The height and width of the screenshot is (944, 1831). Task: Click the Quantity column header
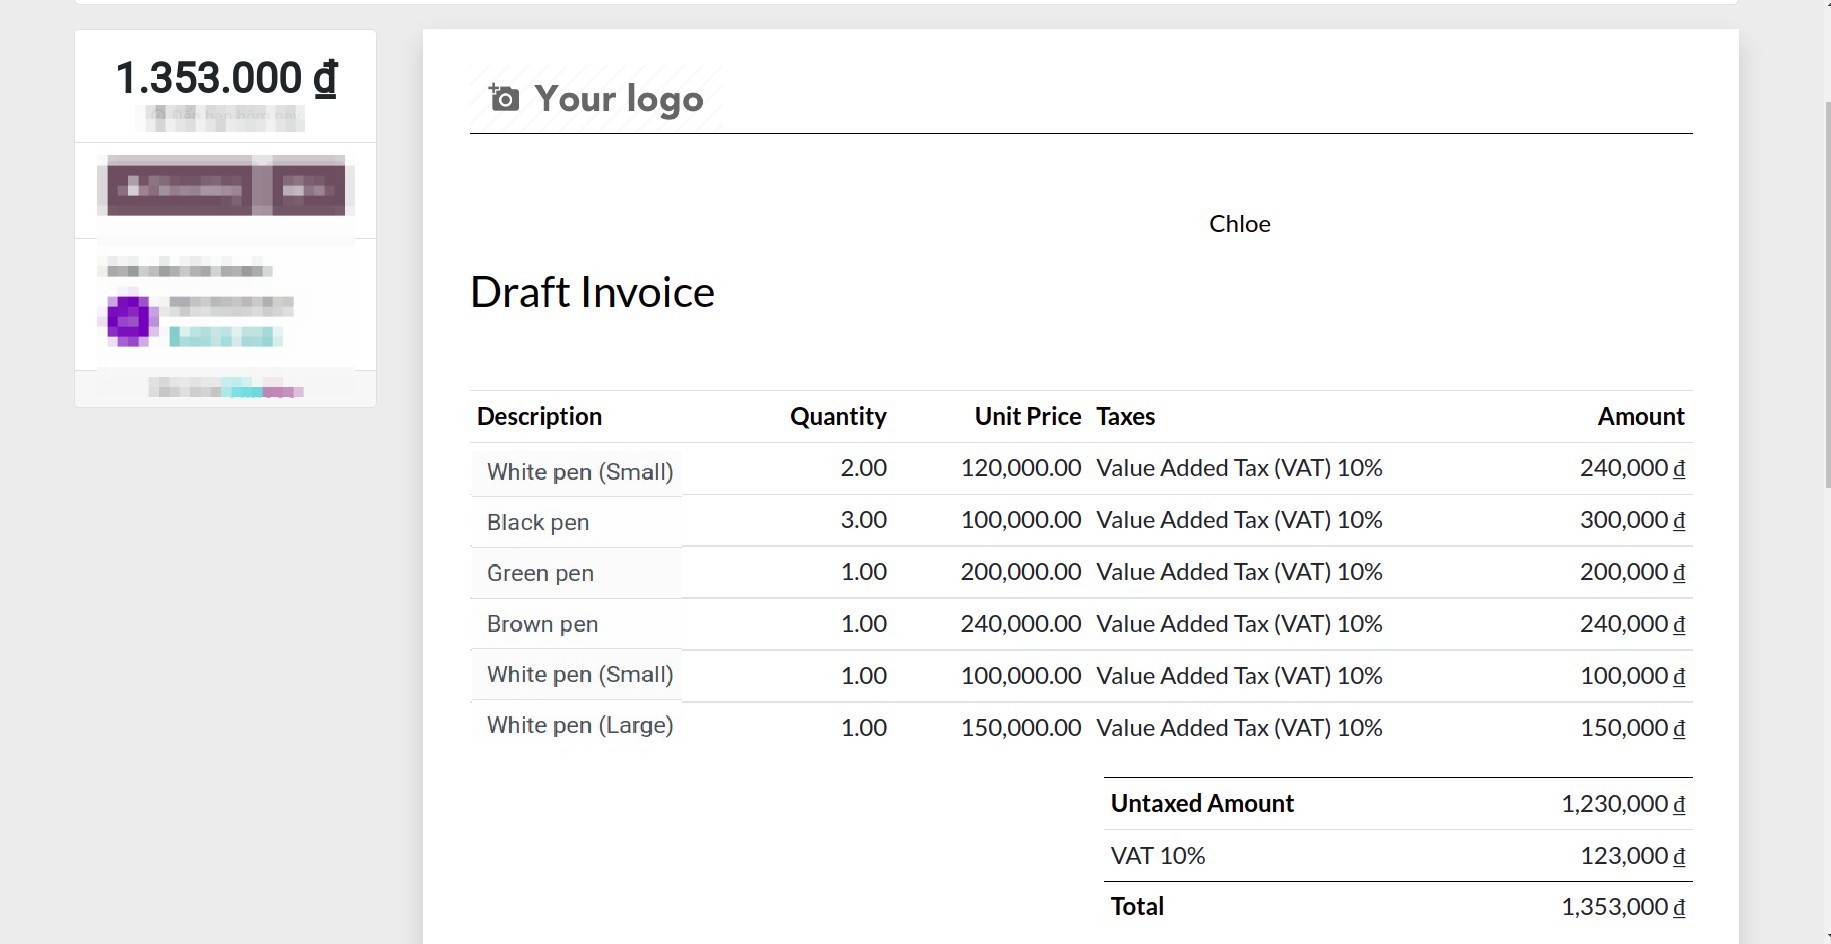click(838, 416)
